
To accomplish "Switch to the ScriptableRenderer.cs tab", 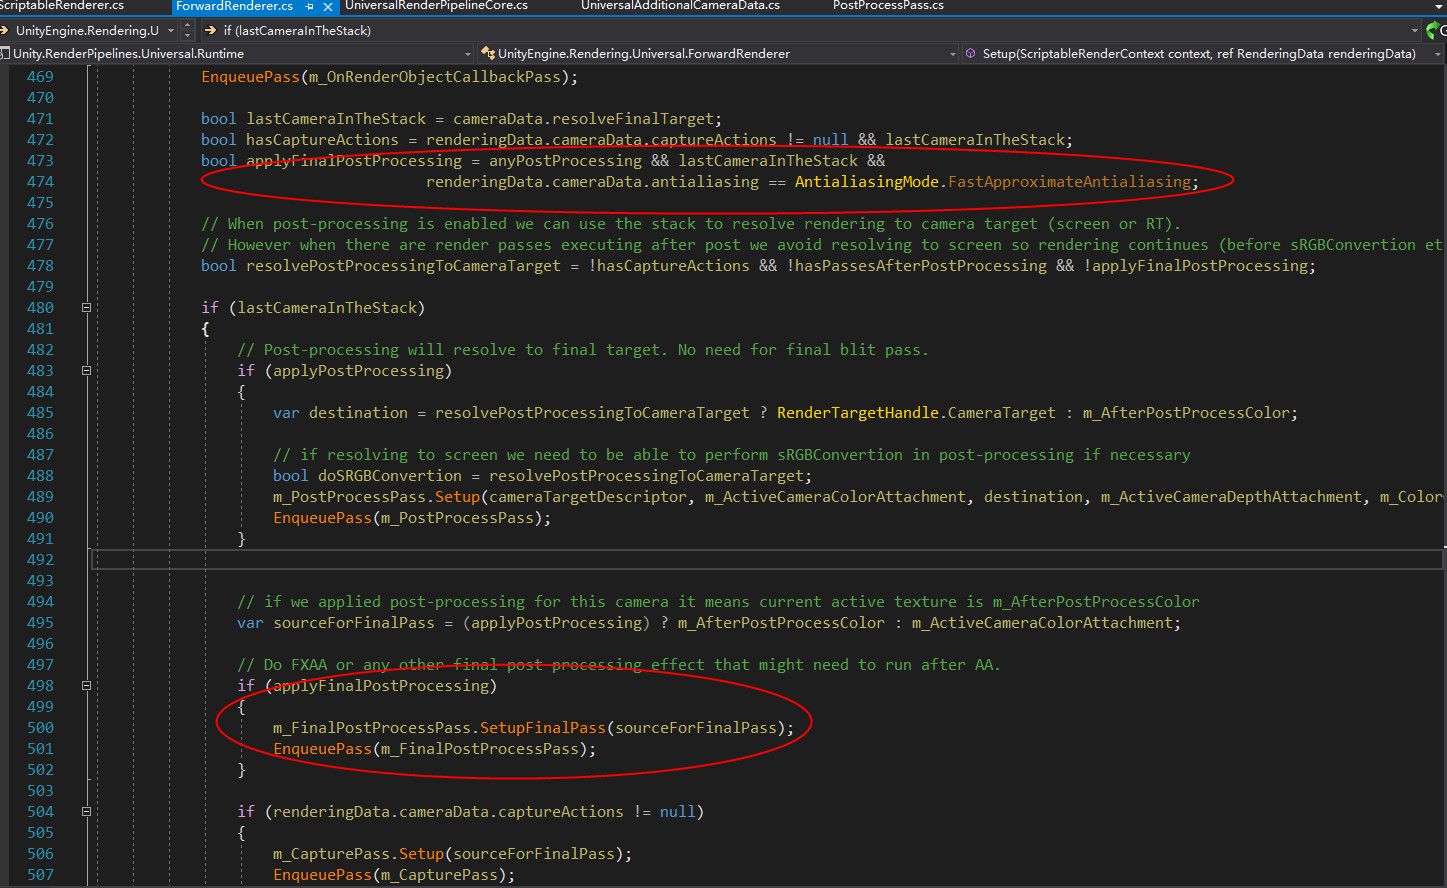I will [62, 6].
